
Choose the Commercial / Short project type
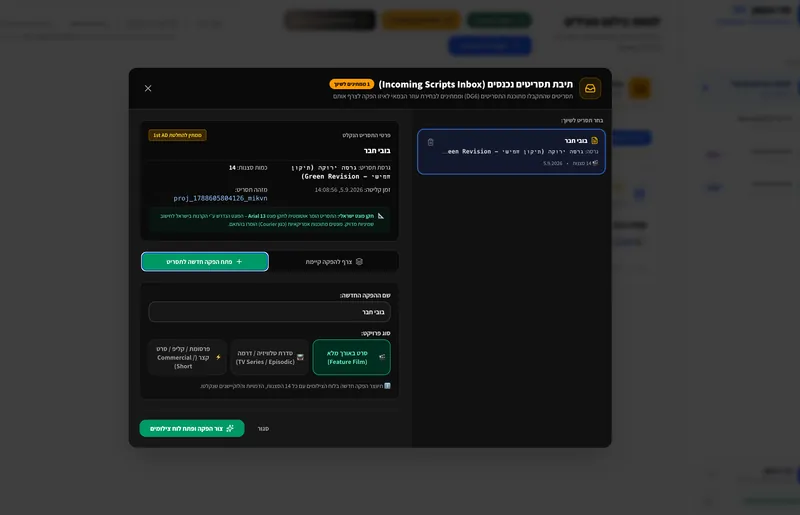coord(187,357)
